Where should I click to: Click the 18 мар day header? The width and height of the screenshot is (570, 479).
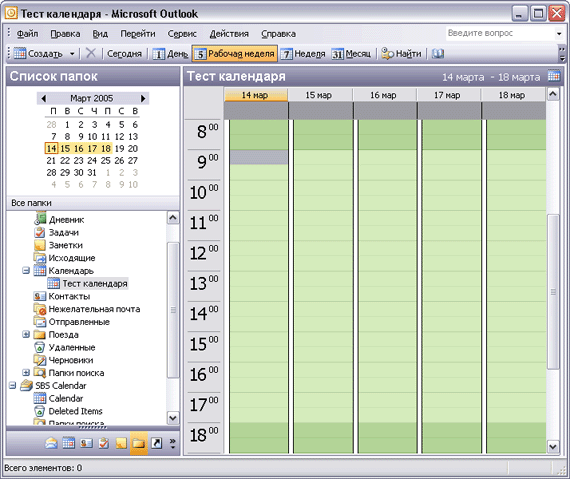pos(513,95)
